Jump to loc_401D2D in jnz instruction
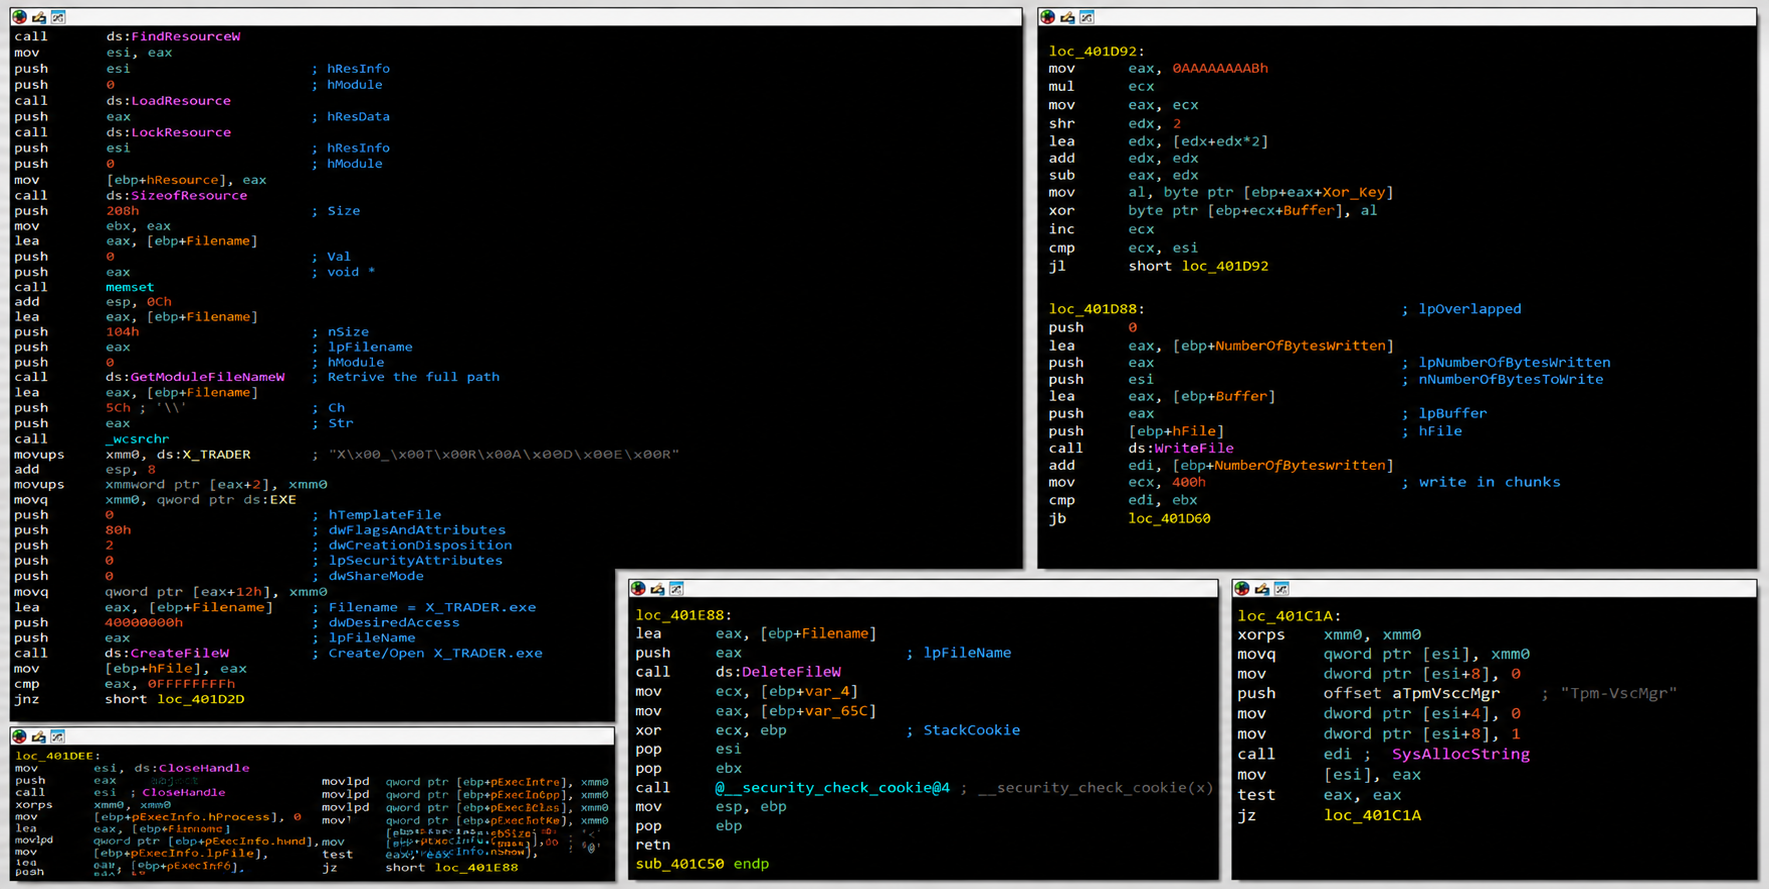Image resolution: width=1769 pixels, height=889 pixels. point(200,699)
